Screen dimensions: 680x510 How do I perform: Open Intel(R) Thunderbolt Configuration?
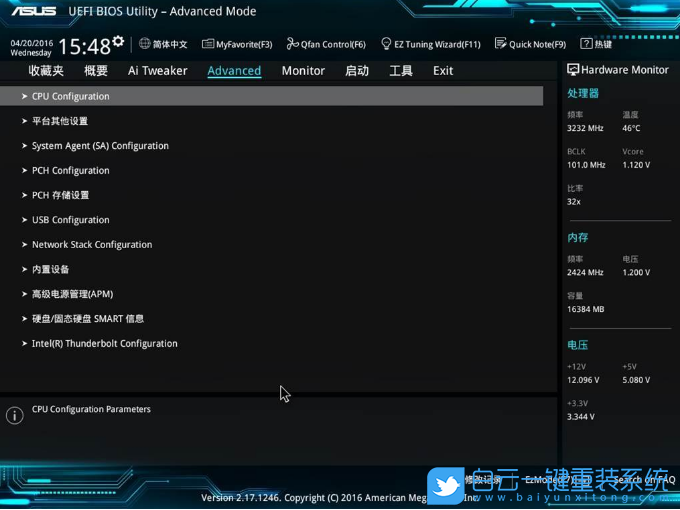[104, 344]
